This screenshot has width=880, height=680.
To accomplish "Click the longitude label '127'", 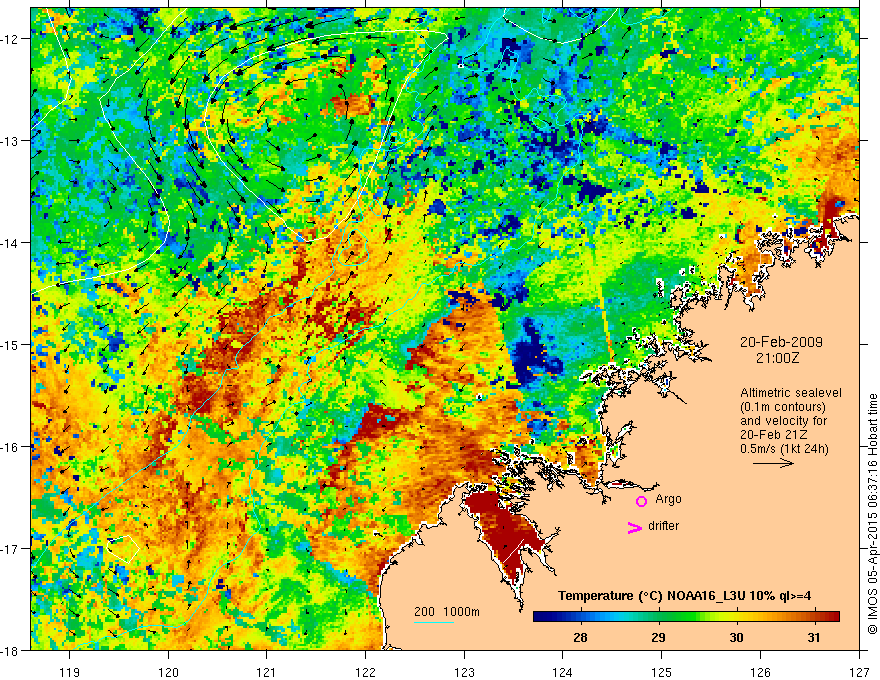I will 859,672.
